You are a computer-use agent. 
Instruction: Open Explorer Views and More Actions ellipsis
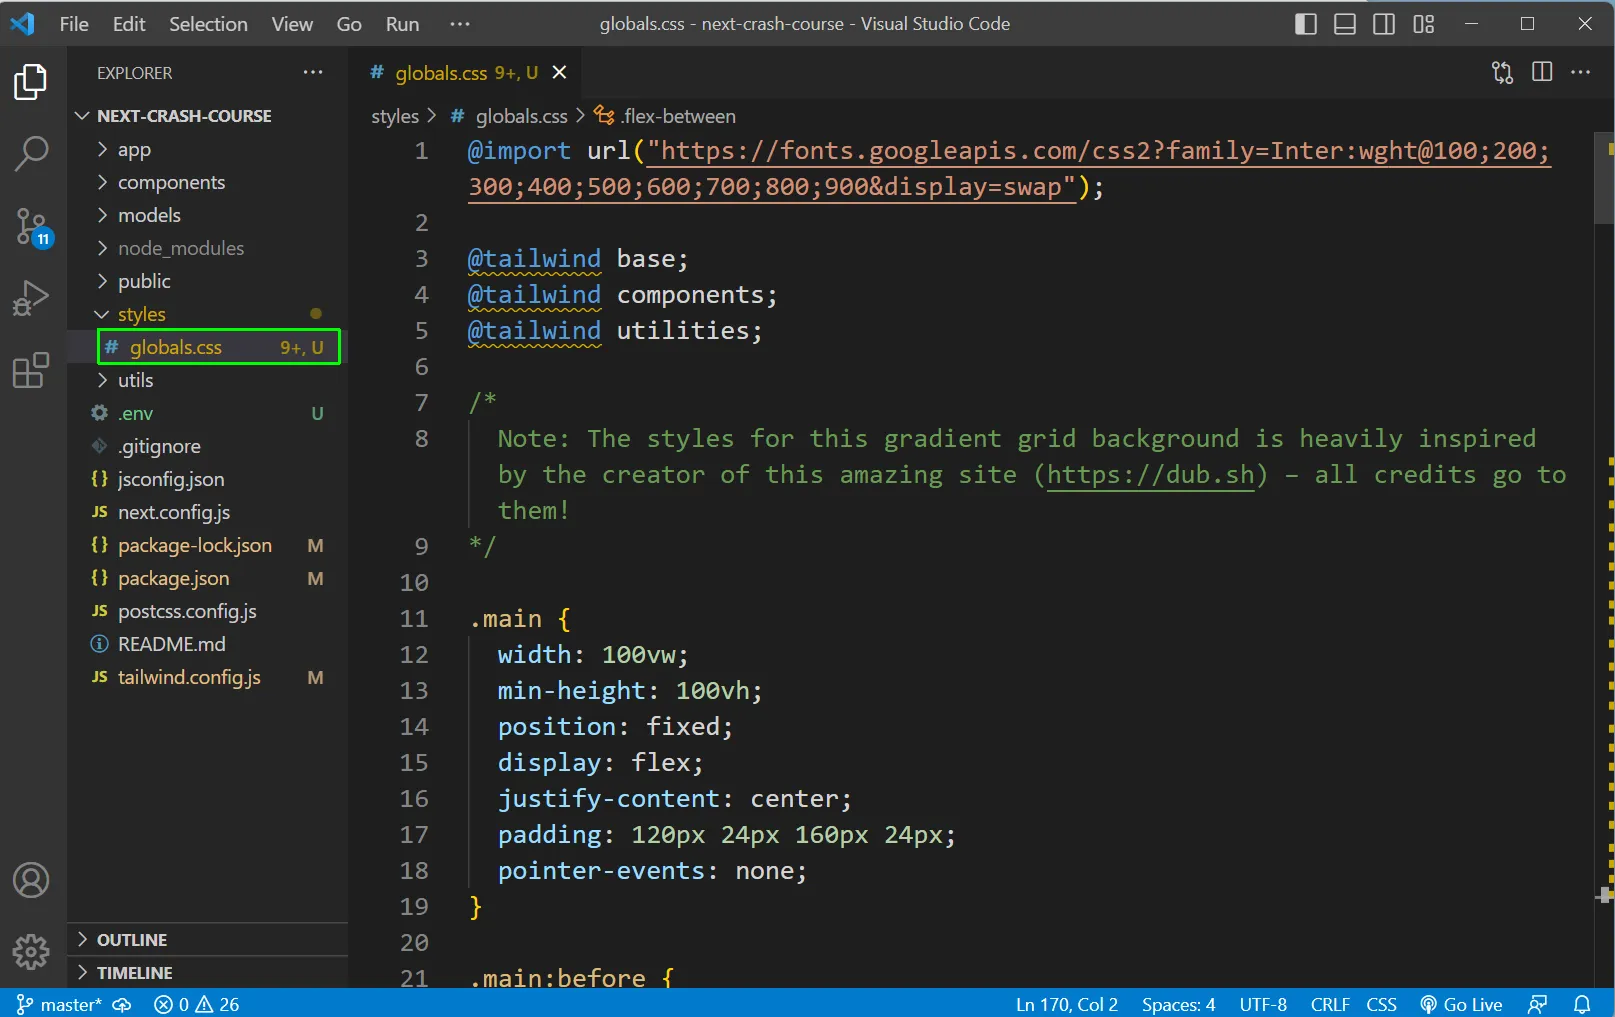313,72
